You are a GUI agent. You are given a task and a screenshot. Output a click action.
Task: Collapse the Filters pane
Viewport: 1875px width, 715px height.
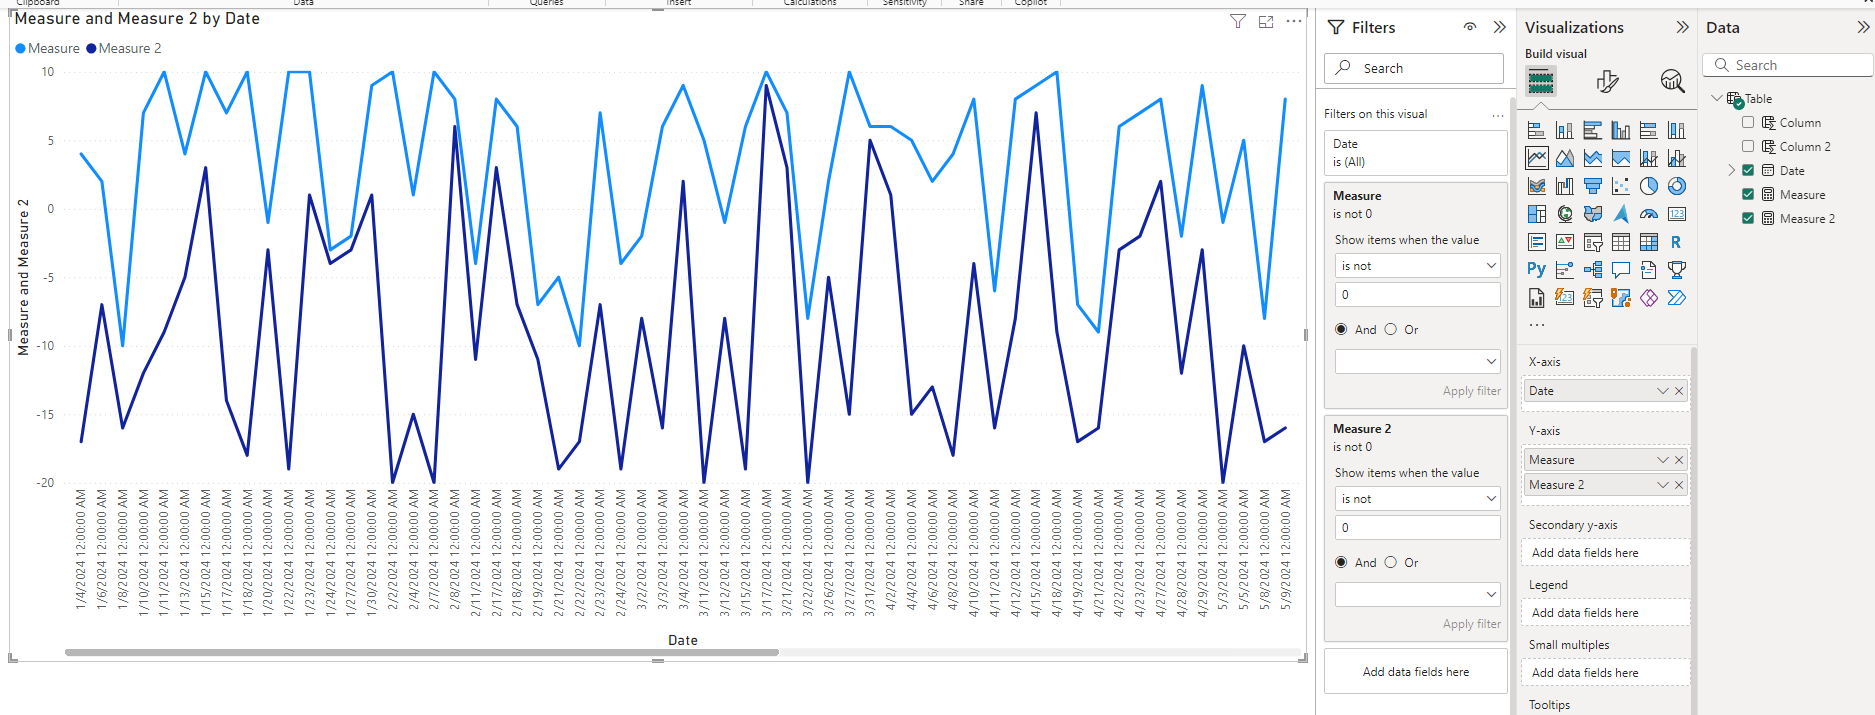coord(1499,27)
